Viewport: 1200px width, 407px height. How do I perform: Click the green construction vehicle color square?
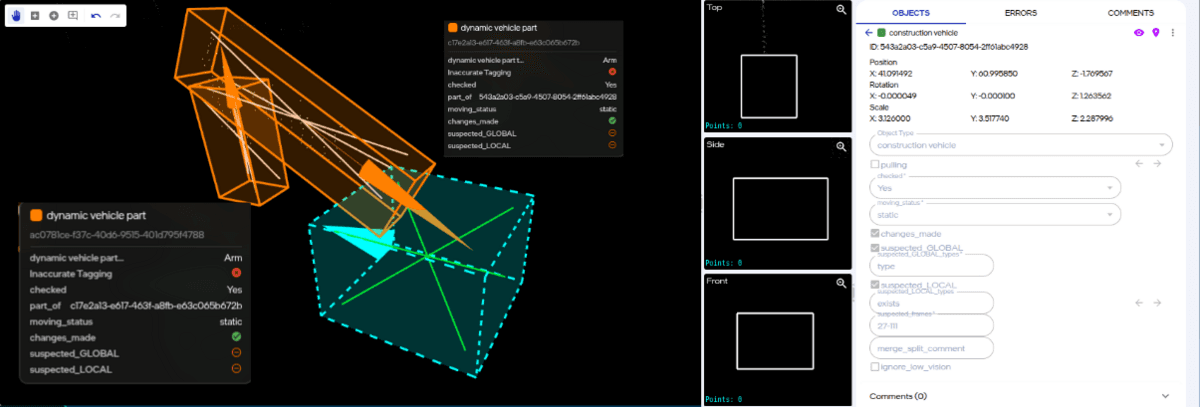[882, 33]
